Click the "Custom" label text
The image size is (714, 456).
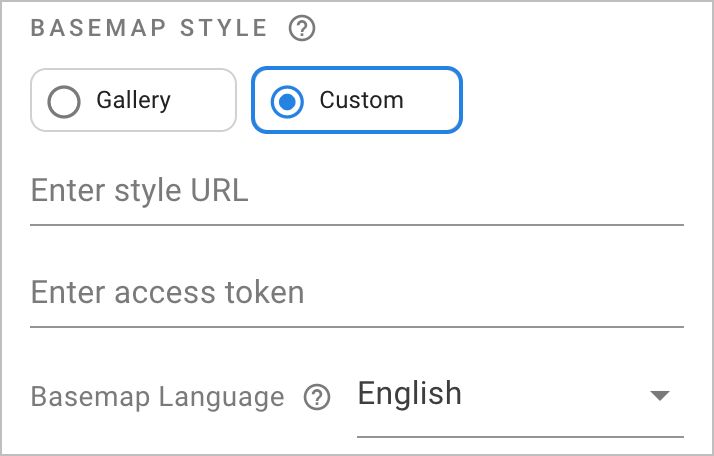[x=361, y=100]
